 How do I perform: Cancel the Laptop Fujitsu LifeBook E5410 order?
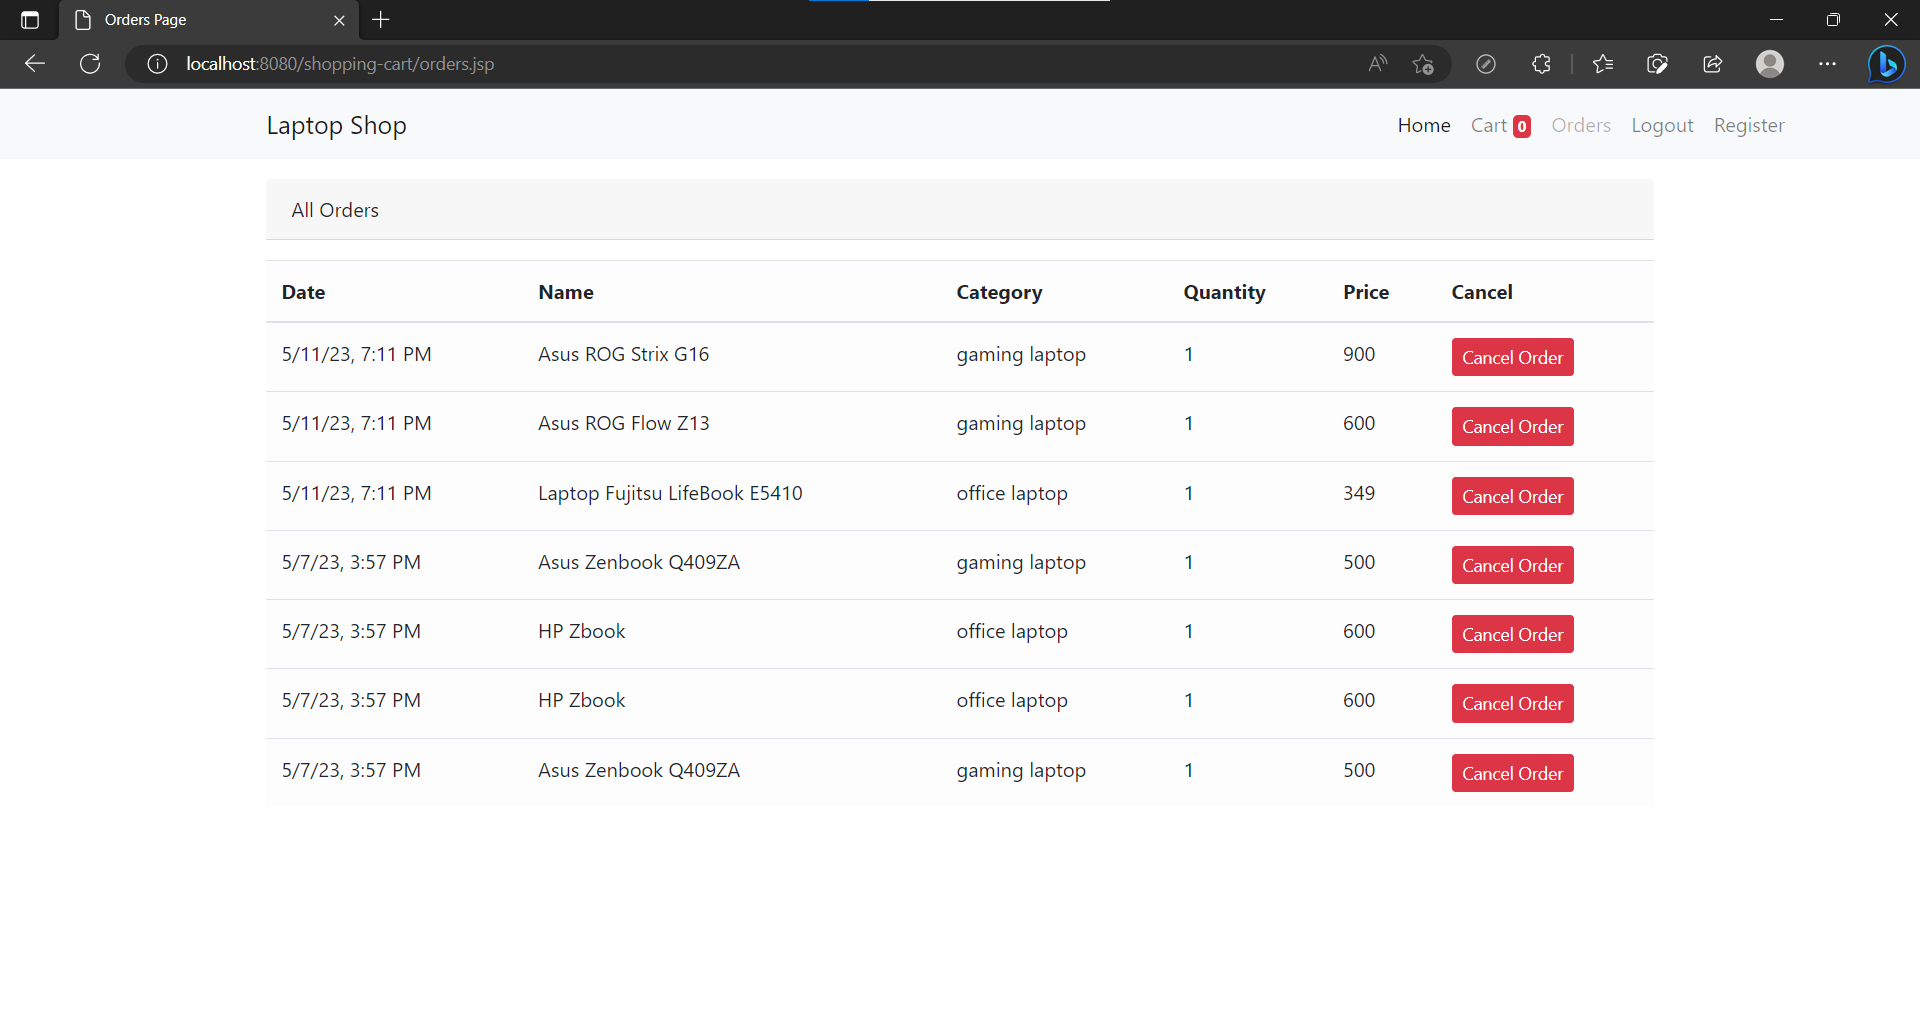(1512, 496)
